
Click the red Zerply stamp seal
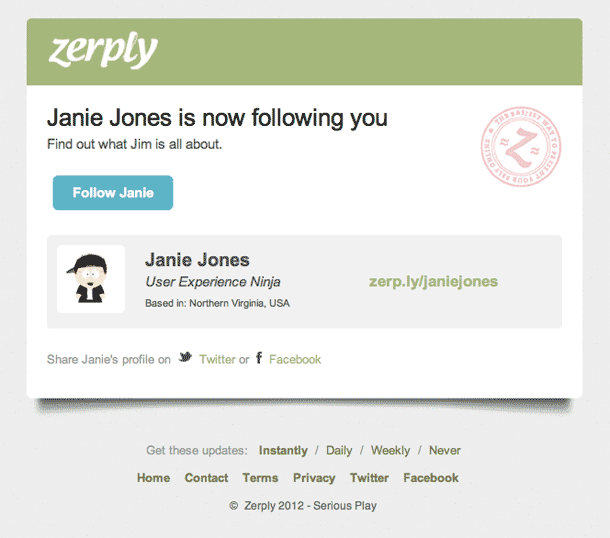pyautogui.click(x=521, y=146)
